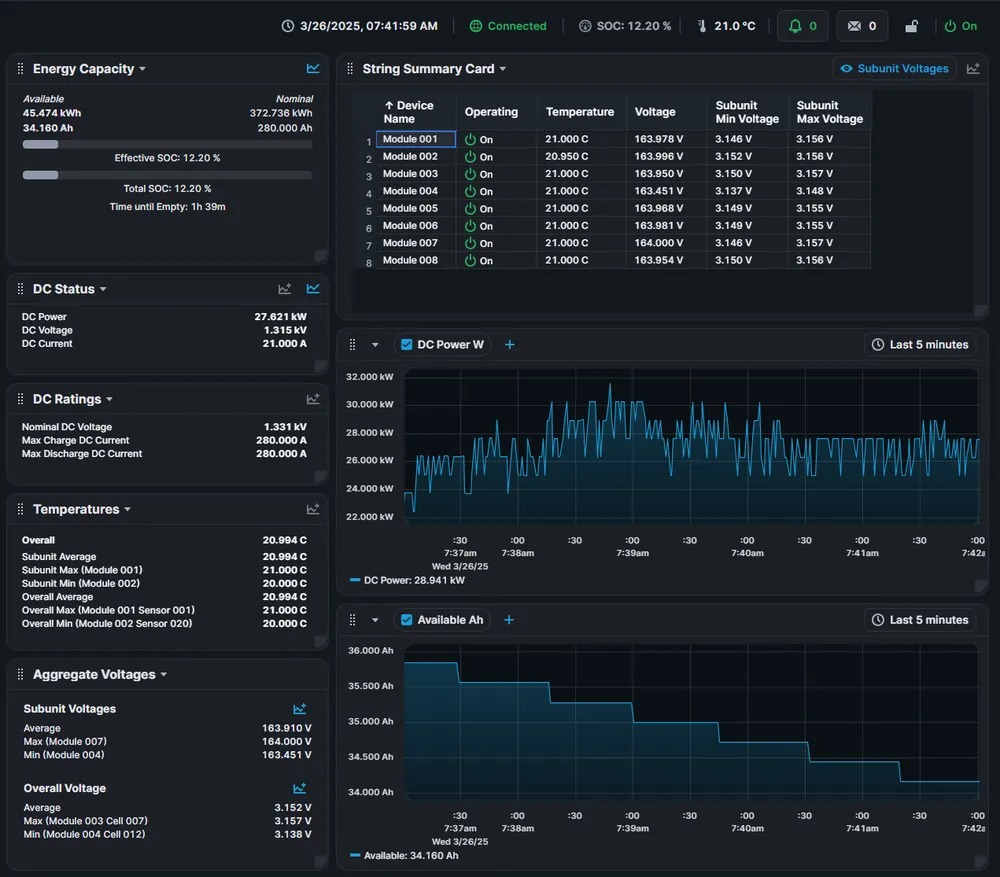Screen dimensions: 1000x877
Task: Sort by the Temperature column header
Action: (580, 112)
